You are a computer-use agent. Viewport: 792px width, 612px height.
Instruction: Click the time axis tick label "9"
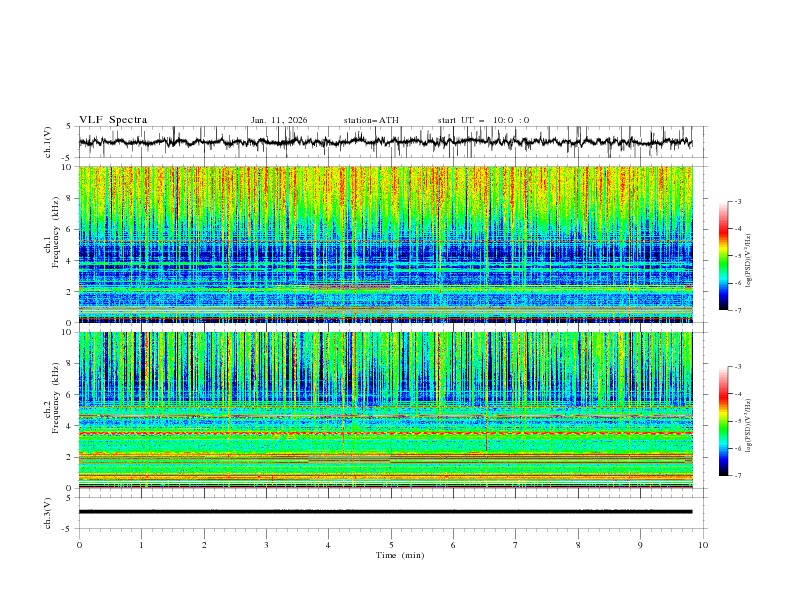pyautogui.click(x=640, y=545)
